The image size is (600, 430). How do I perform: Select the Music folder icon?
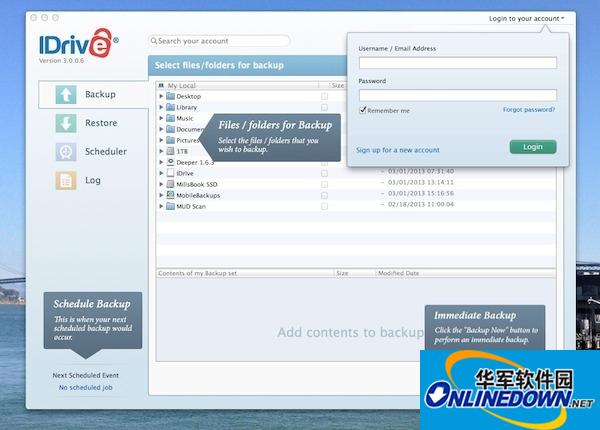coord(170,118)
